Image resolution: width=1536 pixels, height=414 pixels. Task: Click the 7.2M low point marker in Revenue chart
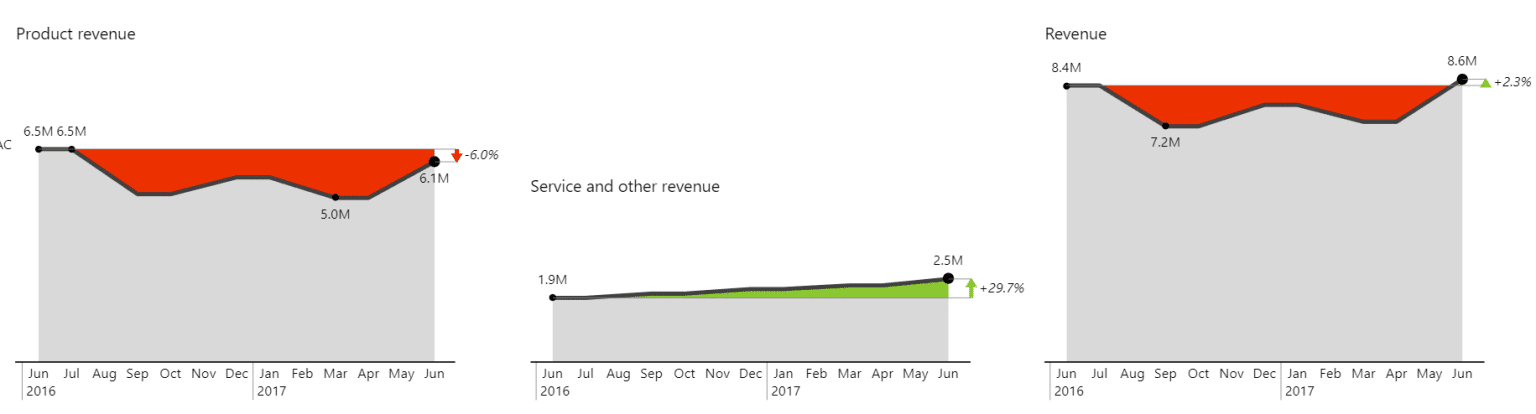(x=1166, y=126)
